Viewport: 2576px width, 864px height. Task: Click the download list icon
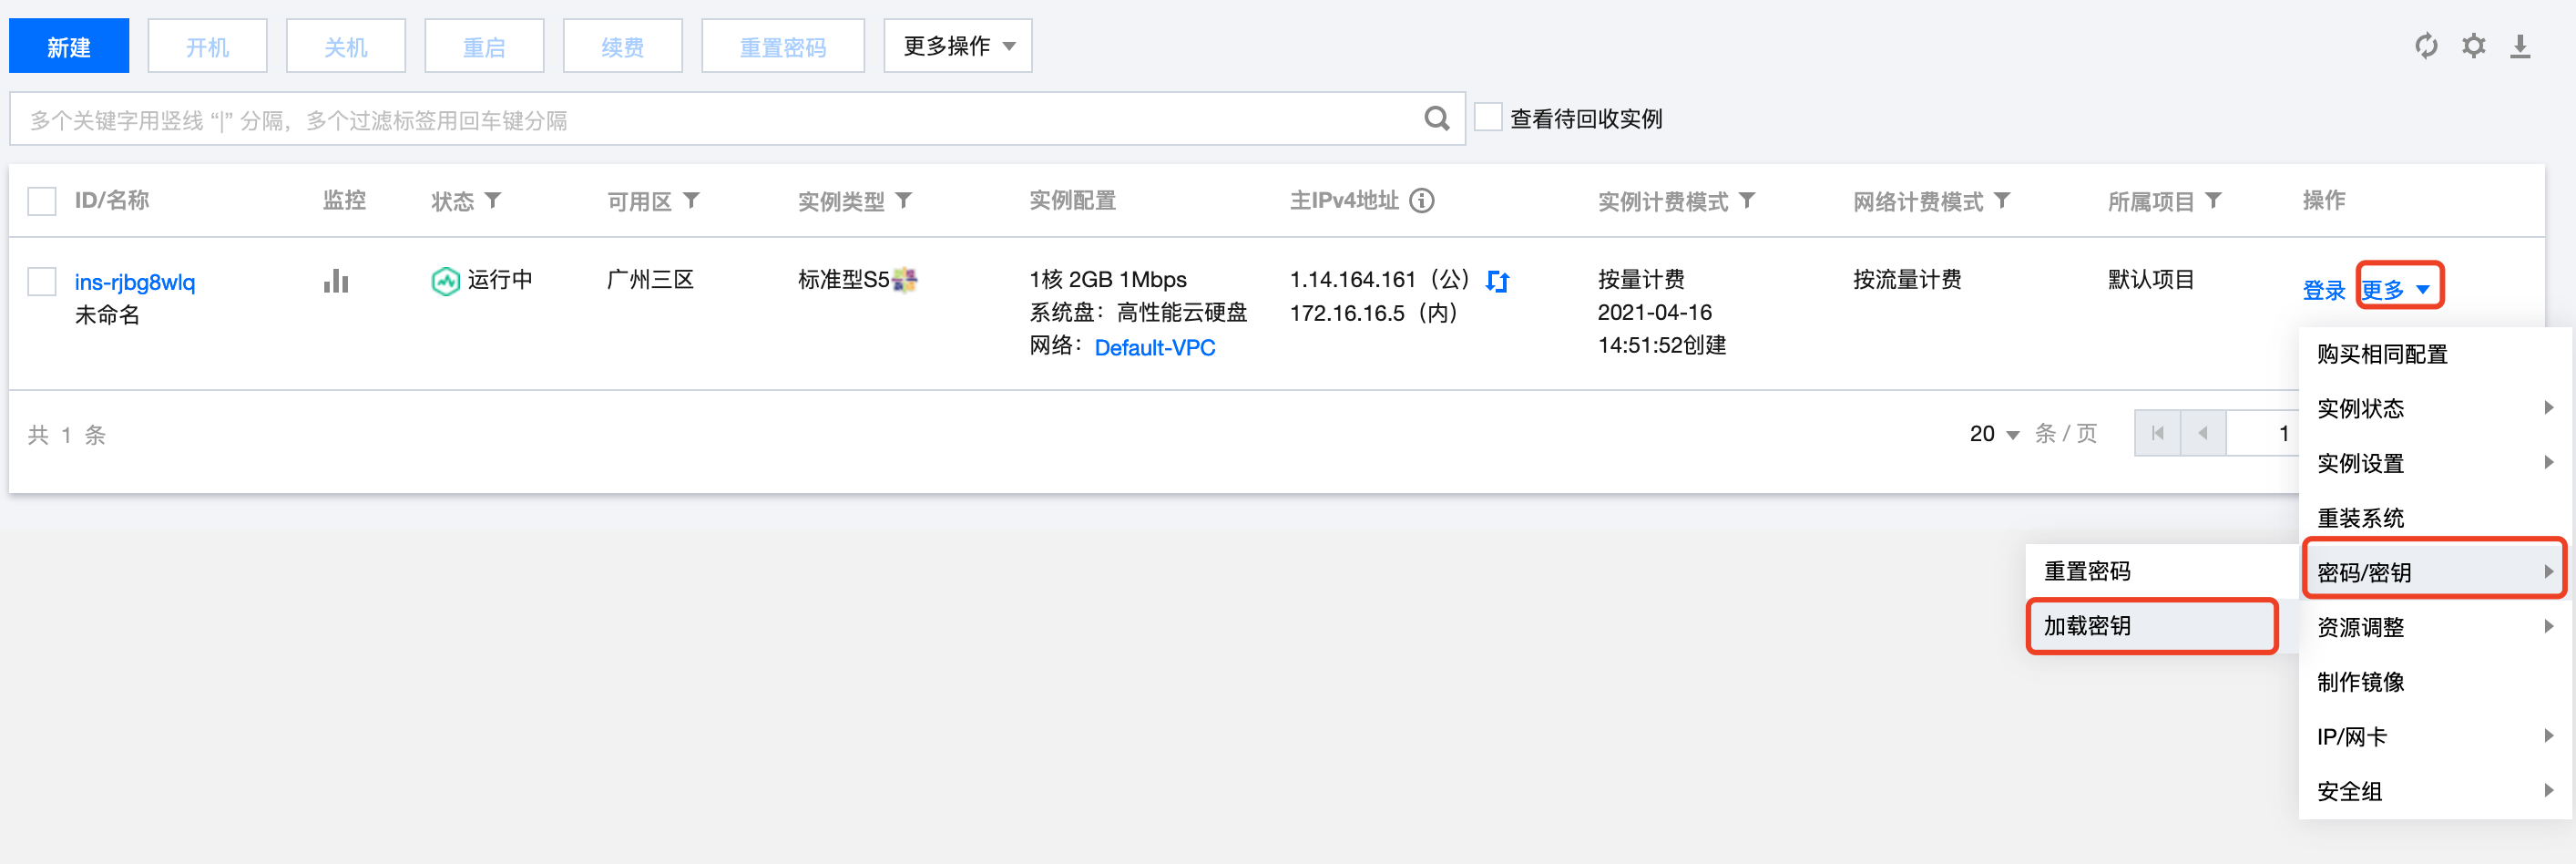point(2520,46)
